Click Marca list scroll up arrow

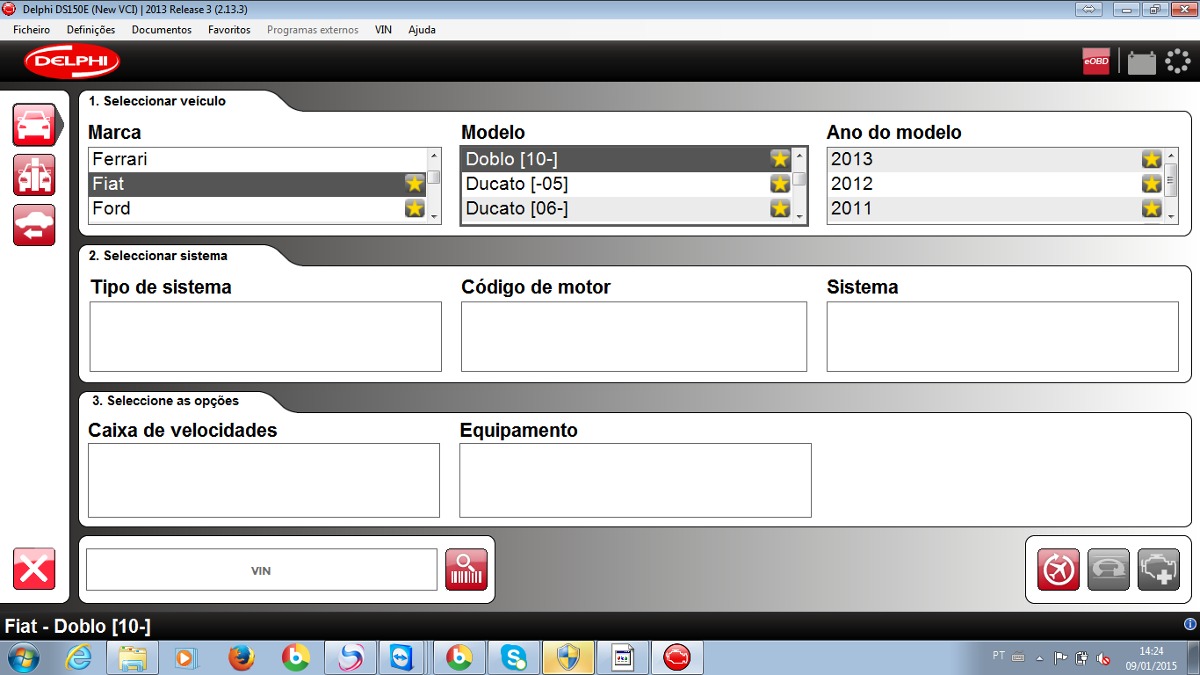(x=434, y=155)
